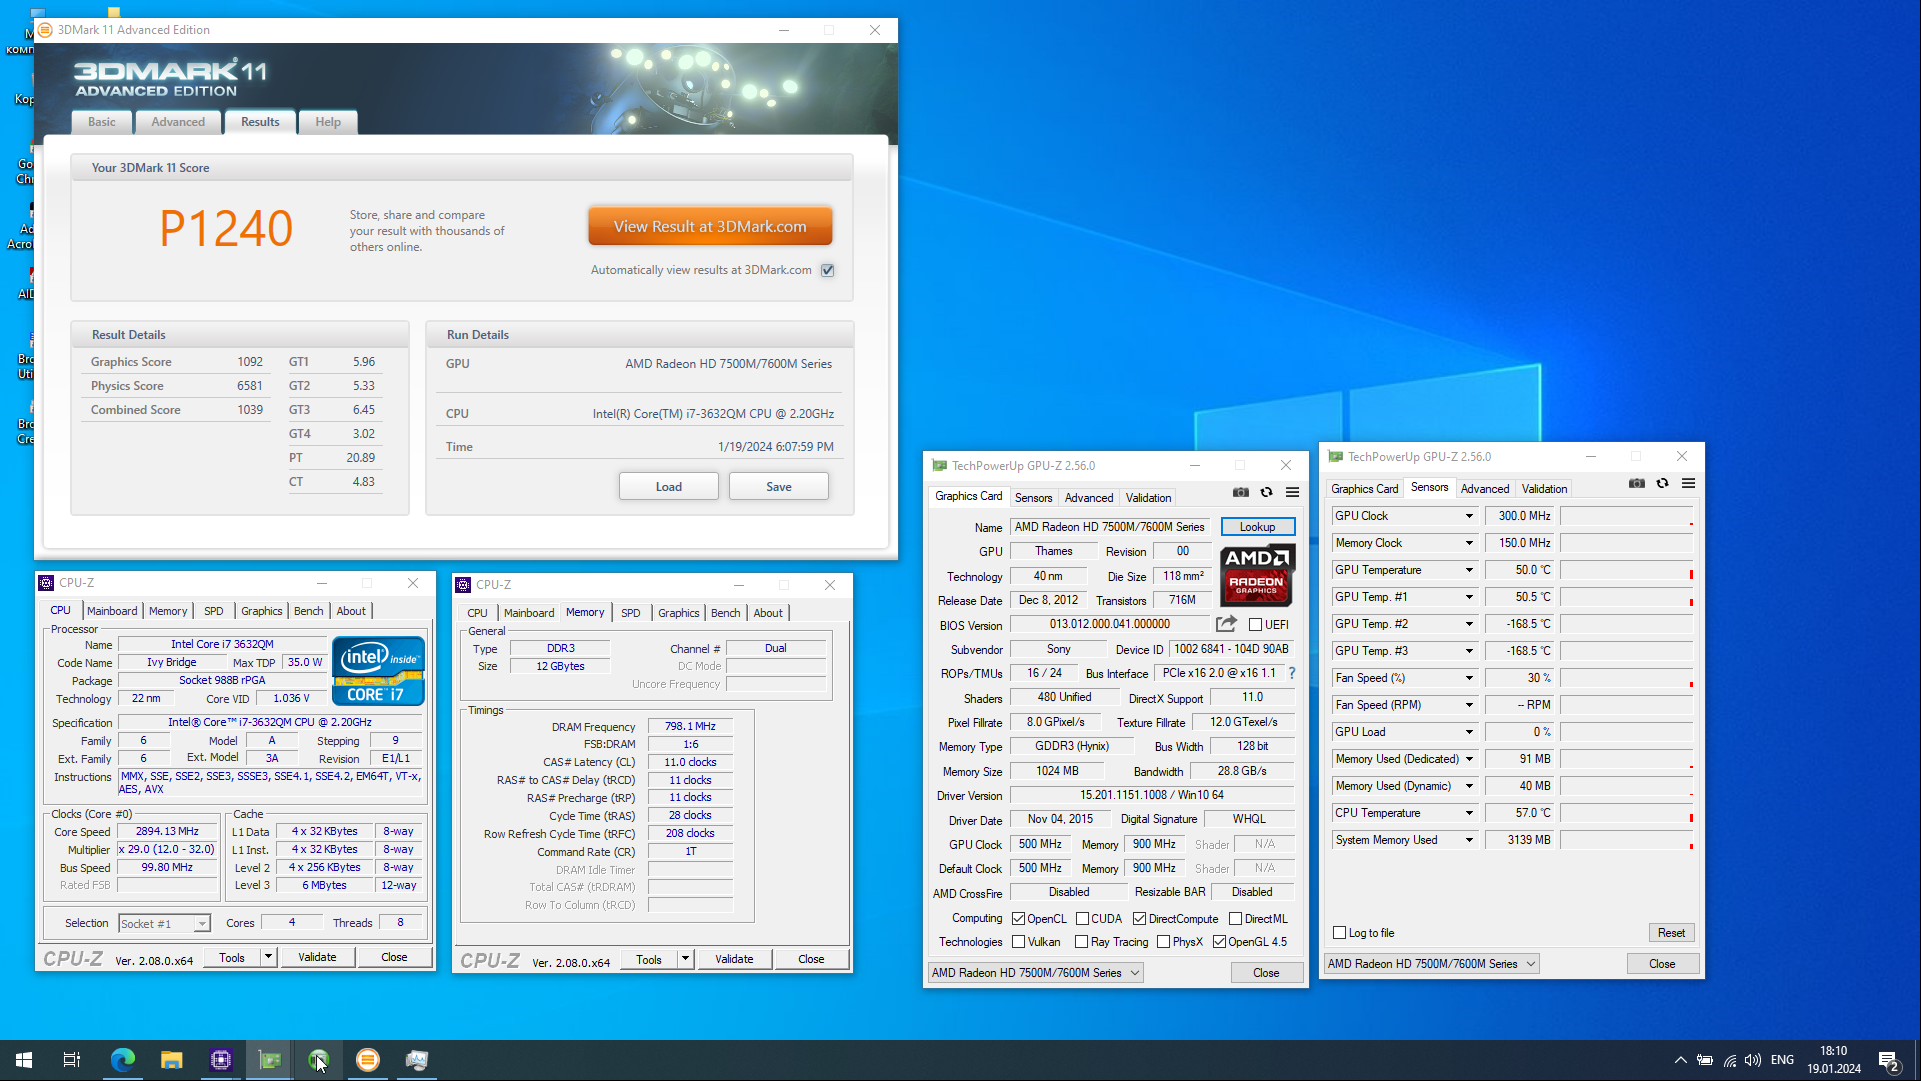
Task: Click Load button in 3DMark Run Details
Action: click(669, 487)
